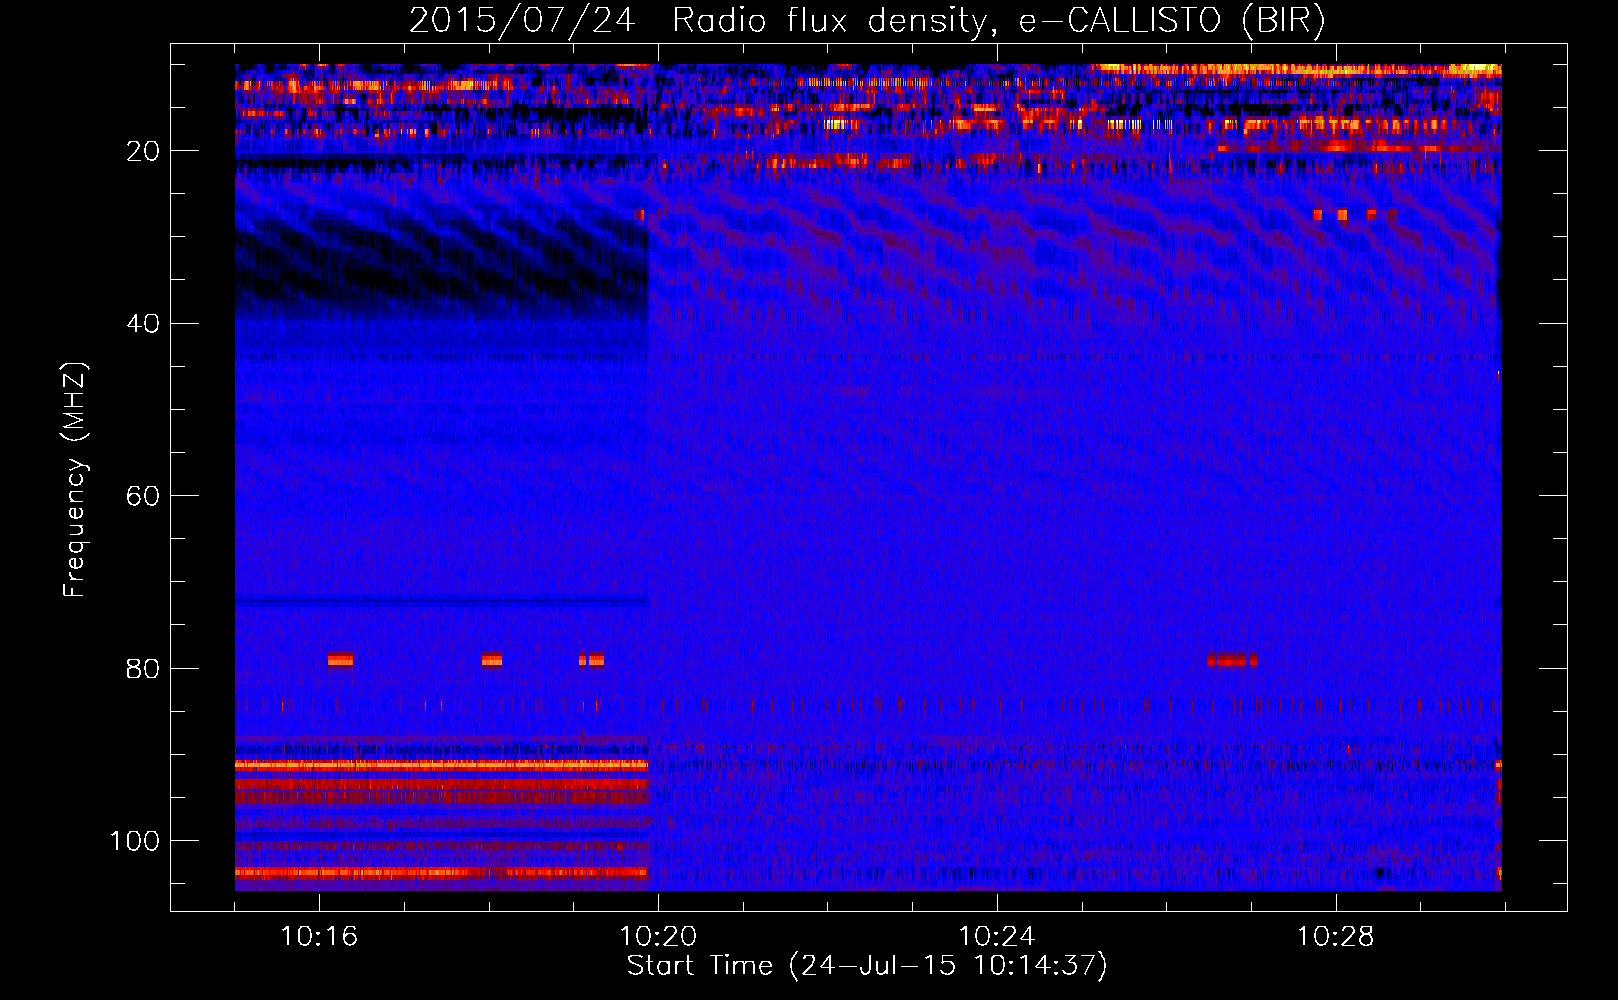Viewport: 1618px width, 1000px height.
Task: Click the "10:20" time tick label
Action: [x=658, y=937]
